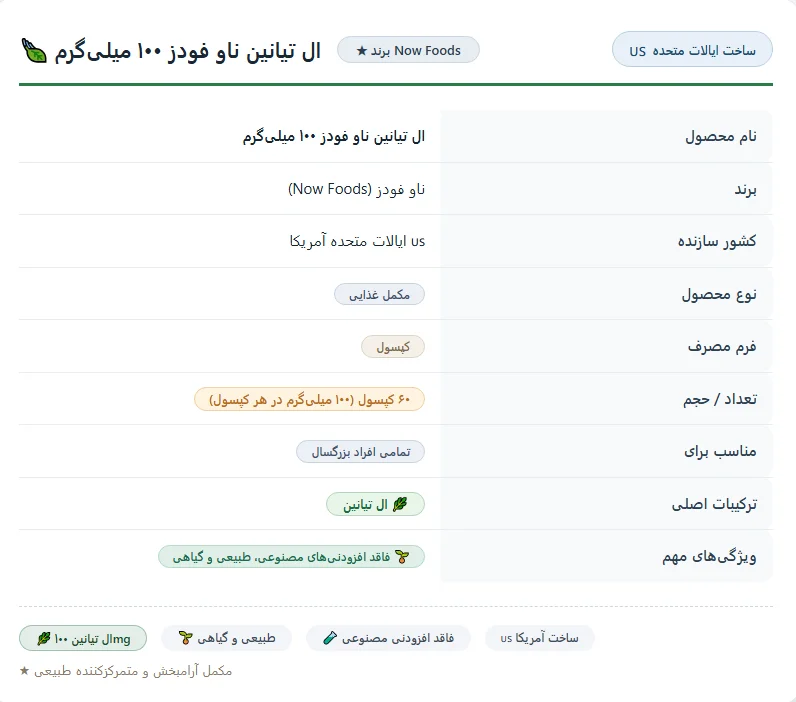Select the ایالات متحده آمریکا value
Viewport: 796px width, 702px height.
coord(357,241)
